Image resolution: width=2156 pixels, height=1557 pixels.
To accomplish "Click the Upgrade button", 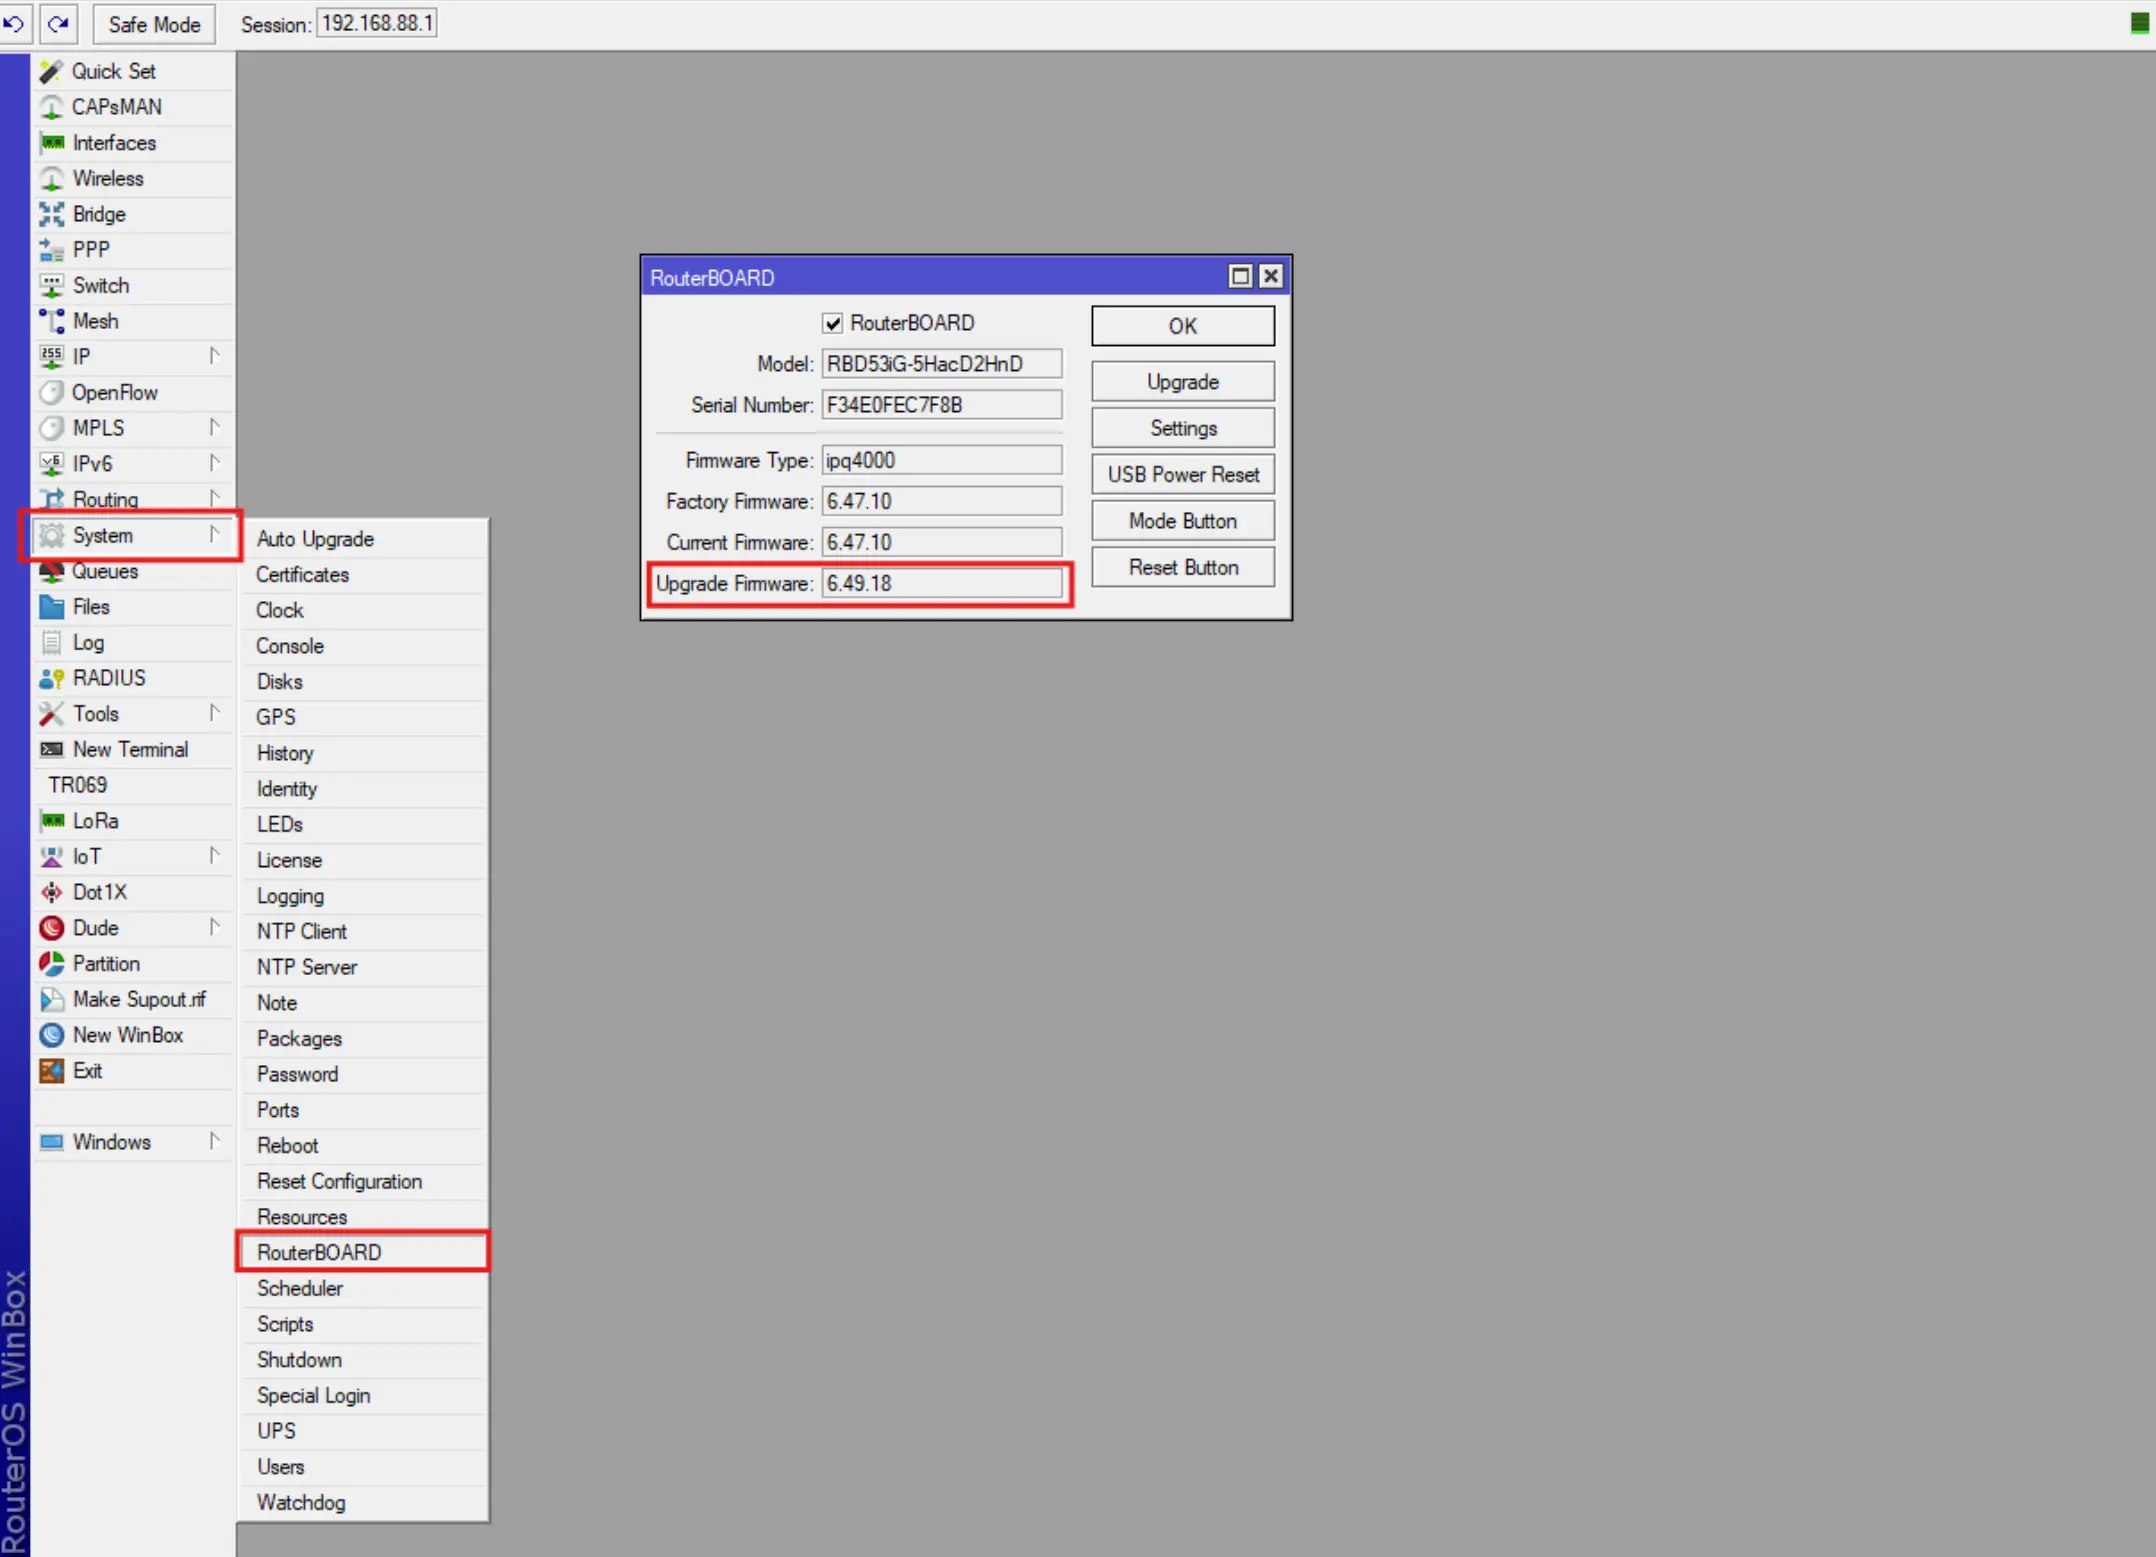I will click(x=1183, y=382).
